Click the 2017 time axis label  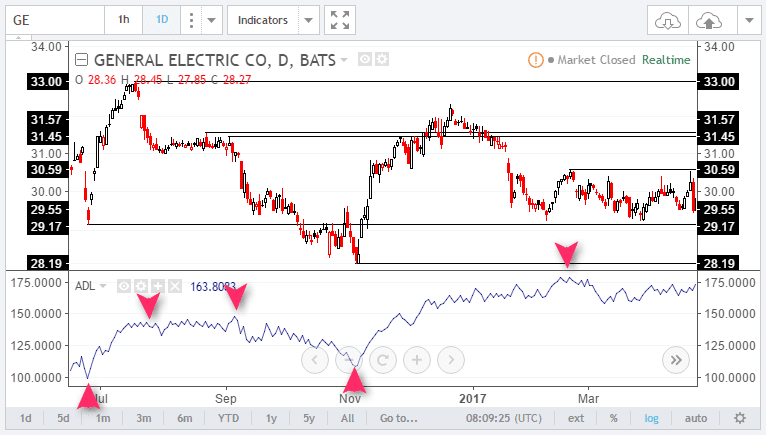click(x=472, y=399)
